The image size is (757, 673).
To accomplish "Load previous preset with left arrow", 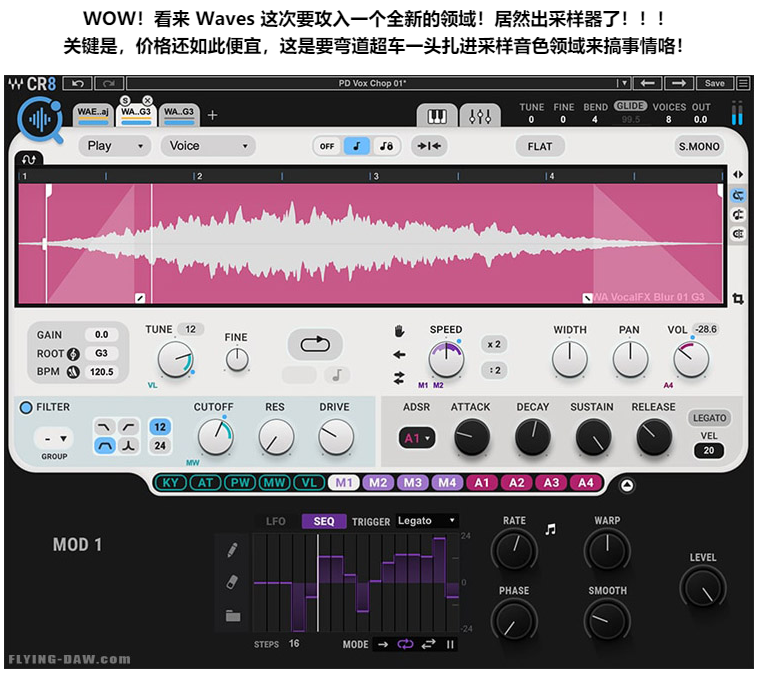I will click(647, 83).
